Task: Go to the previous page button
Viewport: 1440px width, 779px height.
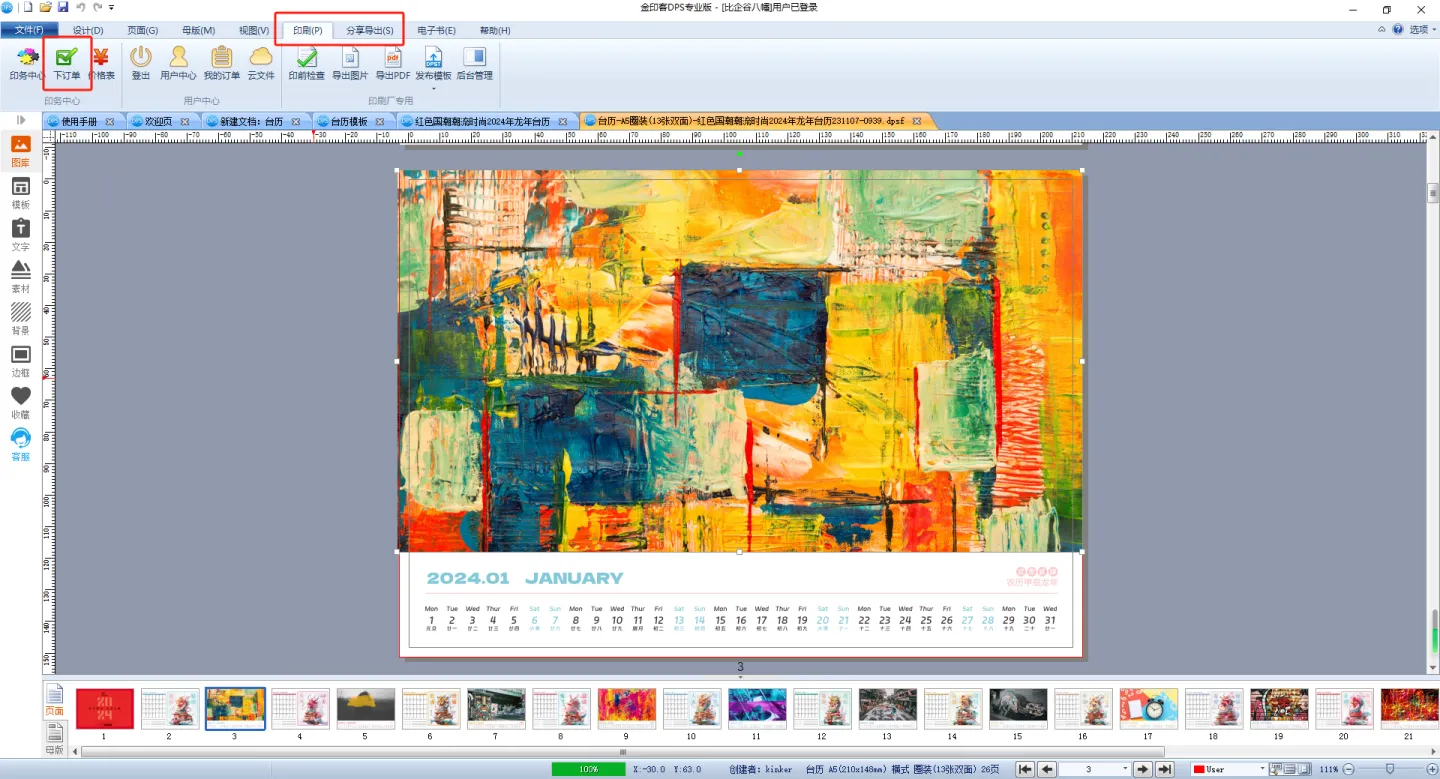Action: [1047, 769]
